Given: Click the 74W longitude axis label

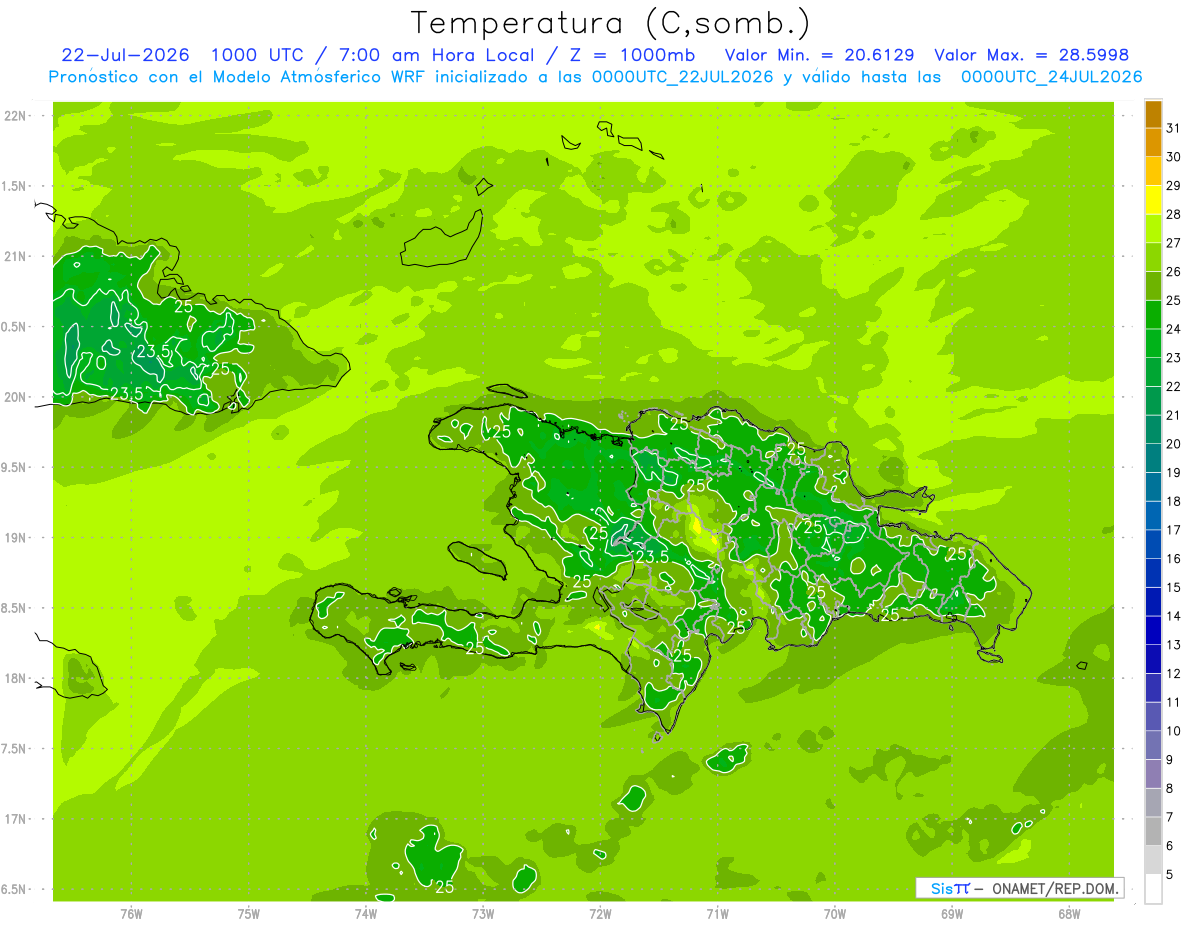Looking at the screenshot, I should [x=366, y=914].
